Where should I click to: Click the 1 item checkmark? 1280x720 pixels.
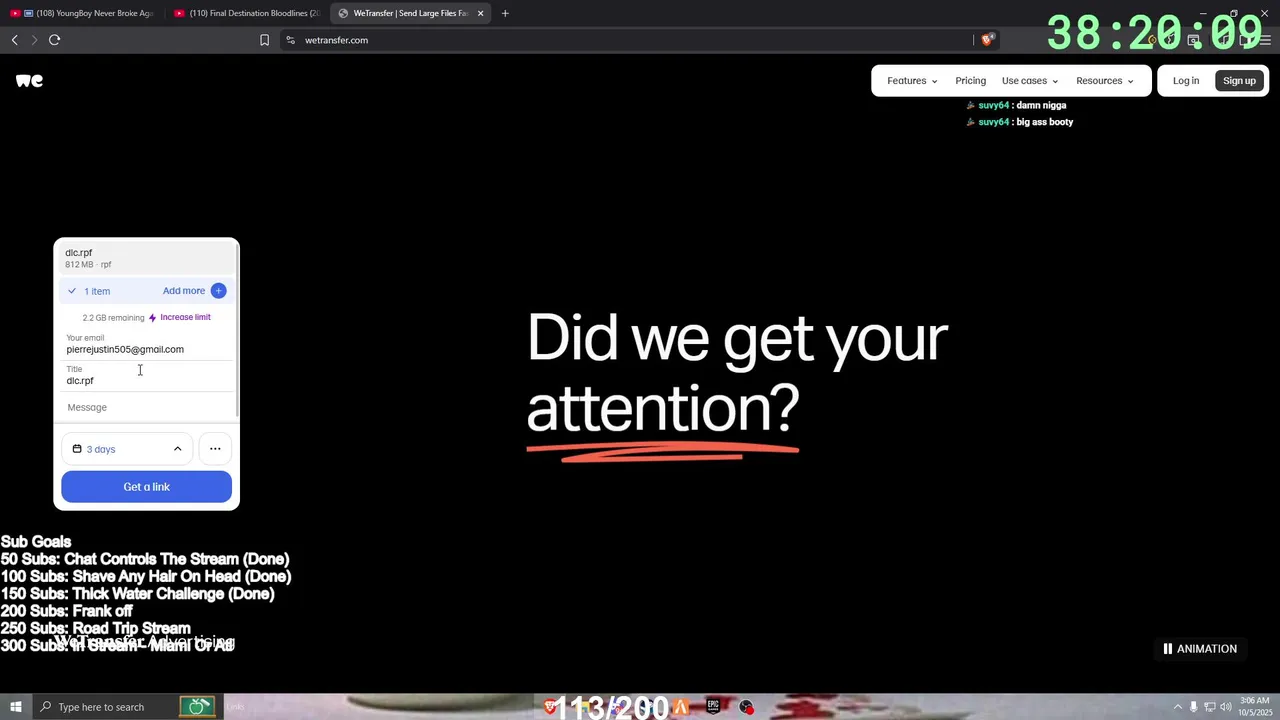(x=72, y=291)
